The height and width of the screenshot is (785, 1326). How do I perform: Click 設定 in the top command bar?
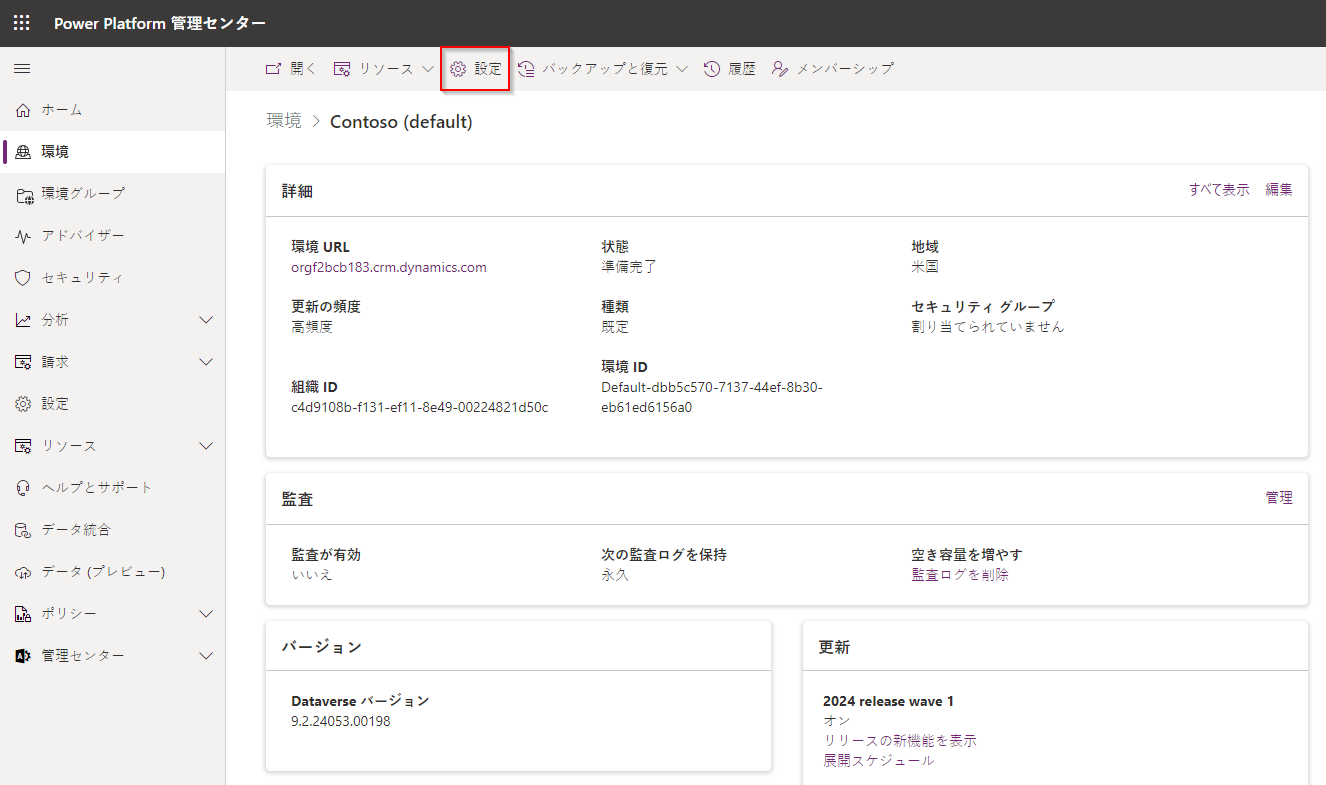tap(476, 69)
